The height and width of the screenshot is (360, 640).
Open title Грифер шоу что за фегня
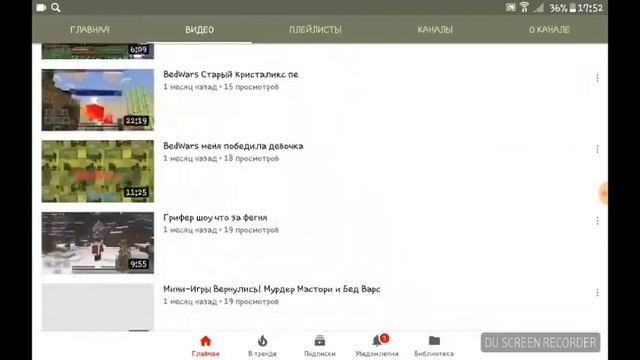215,218
